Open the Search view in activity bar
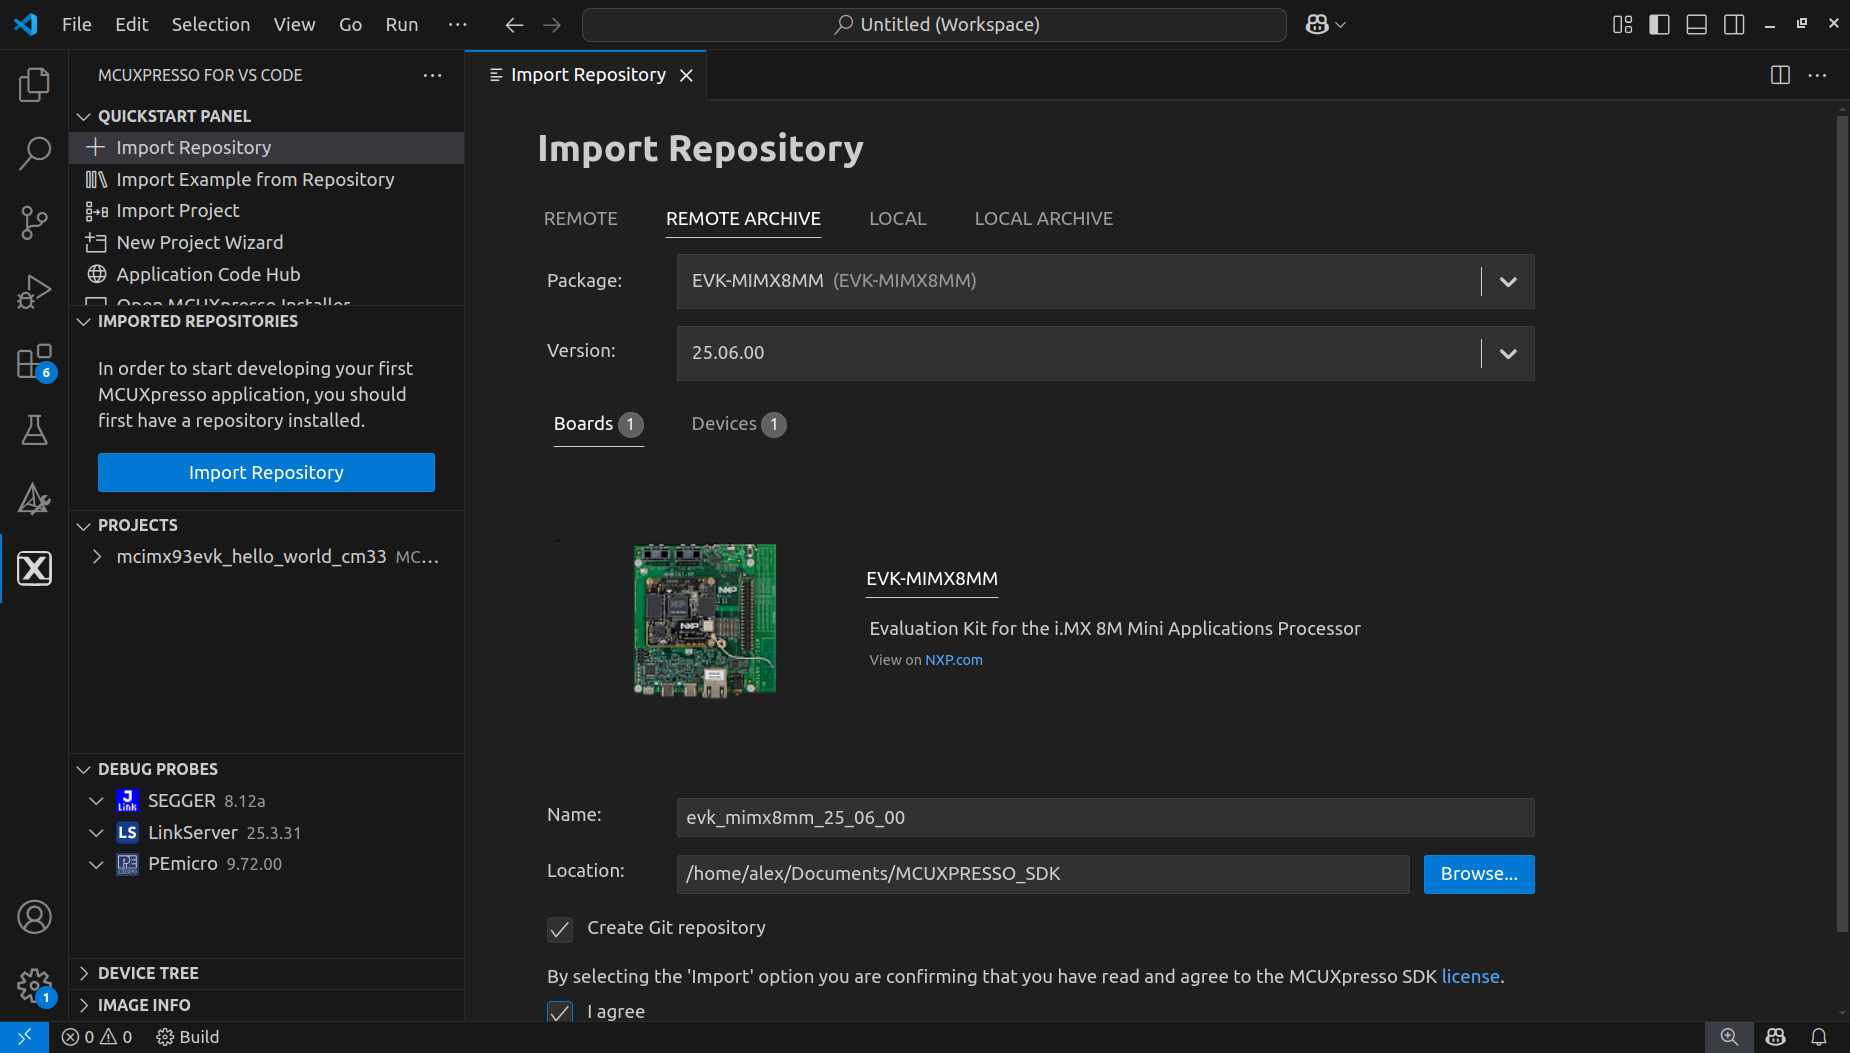Screen dimensions: 1850x1053 pos(35,153)
